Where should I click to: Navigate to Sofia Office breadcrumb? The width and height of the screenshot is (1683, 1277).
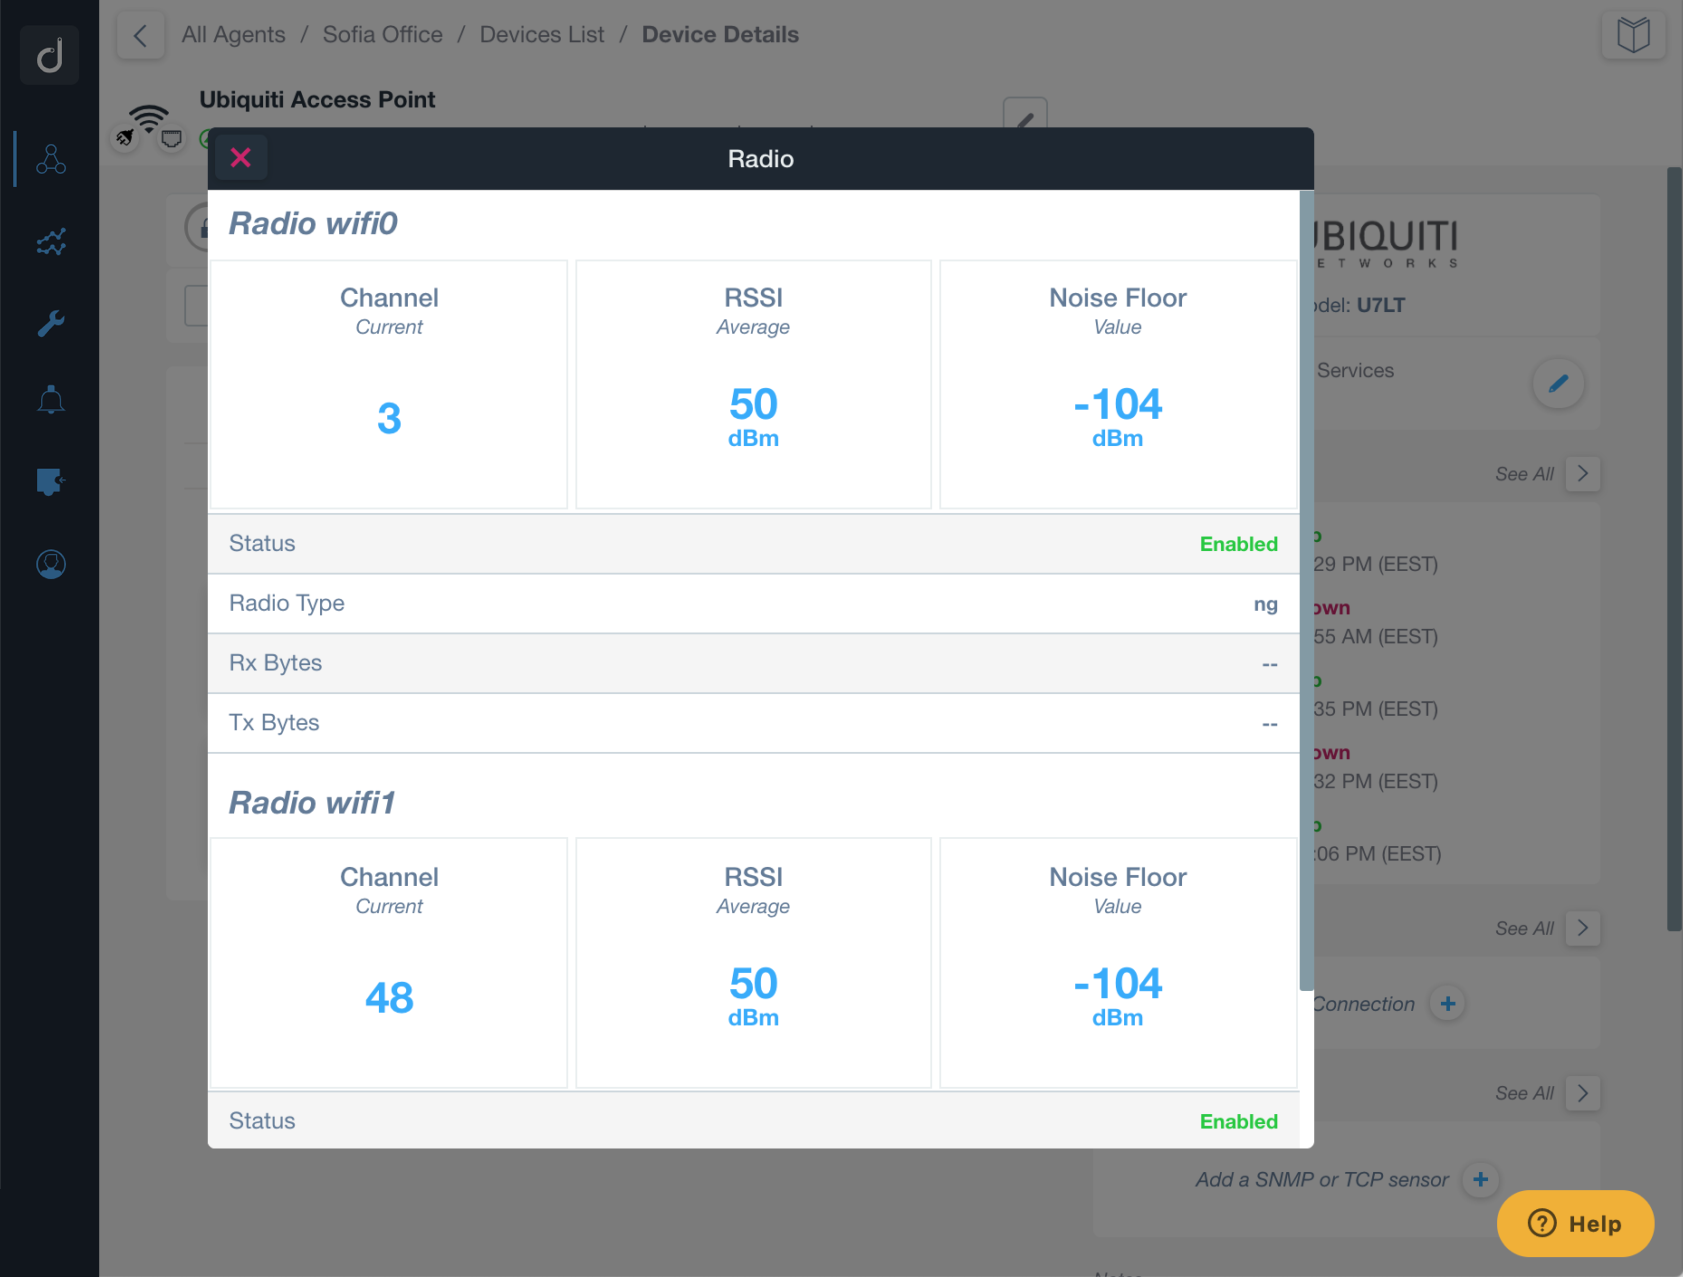[x=382, y=34]
